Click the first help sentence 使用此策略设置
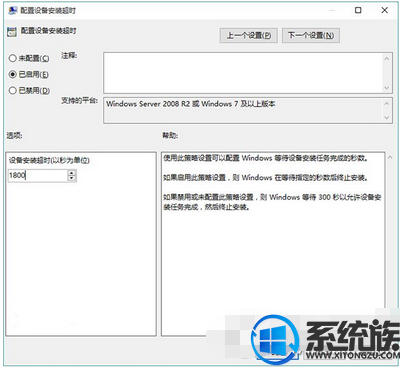 266,158
